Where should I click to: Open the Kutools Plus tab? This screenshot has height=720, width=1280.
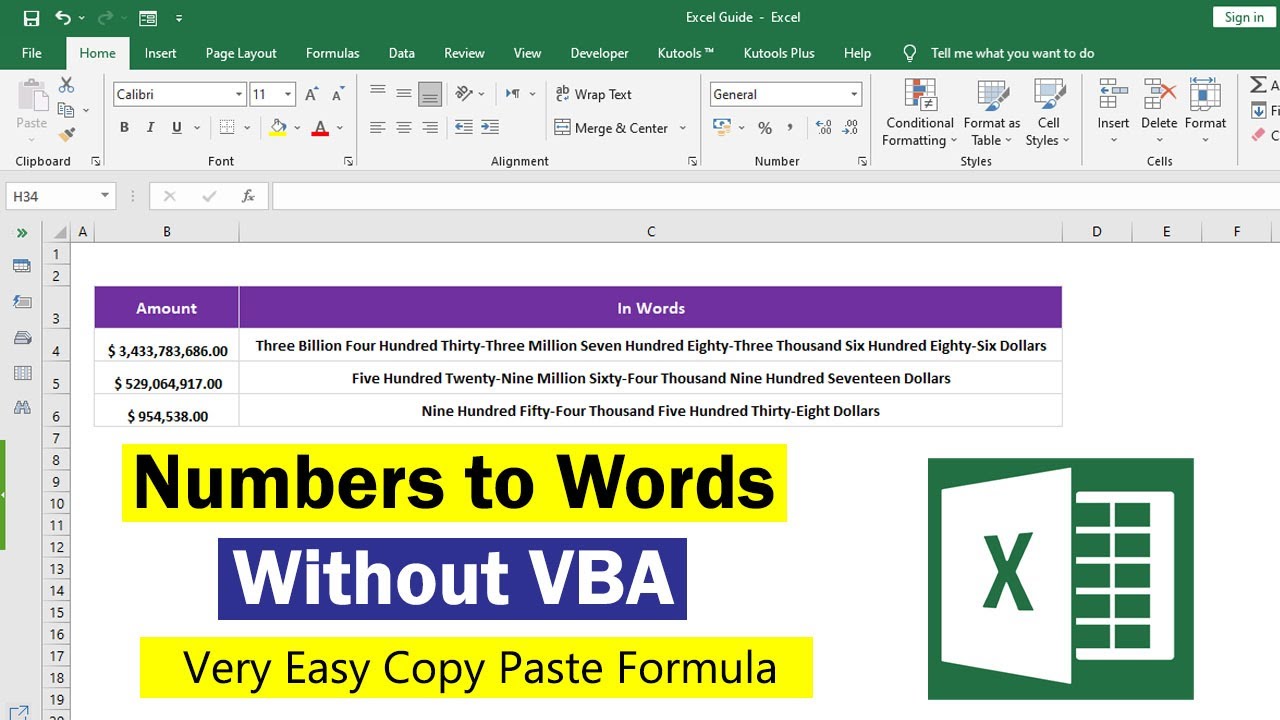(779, 53)
